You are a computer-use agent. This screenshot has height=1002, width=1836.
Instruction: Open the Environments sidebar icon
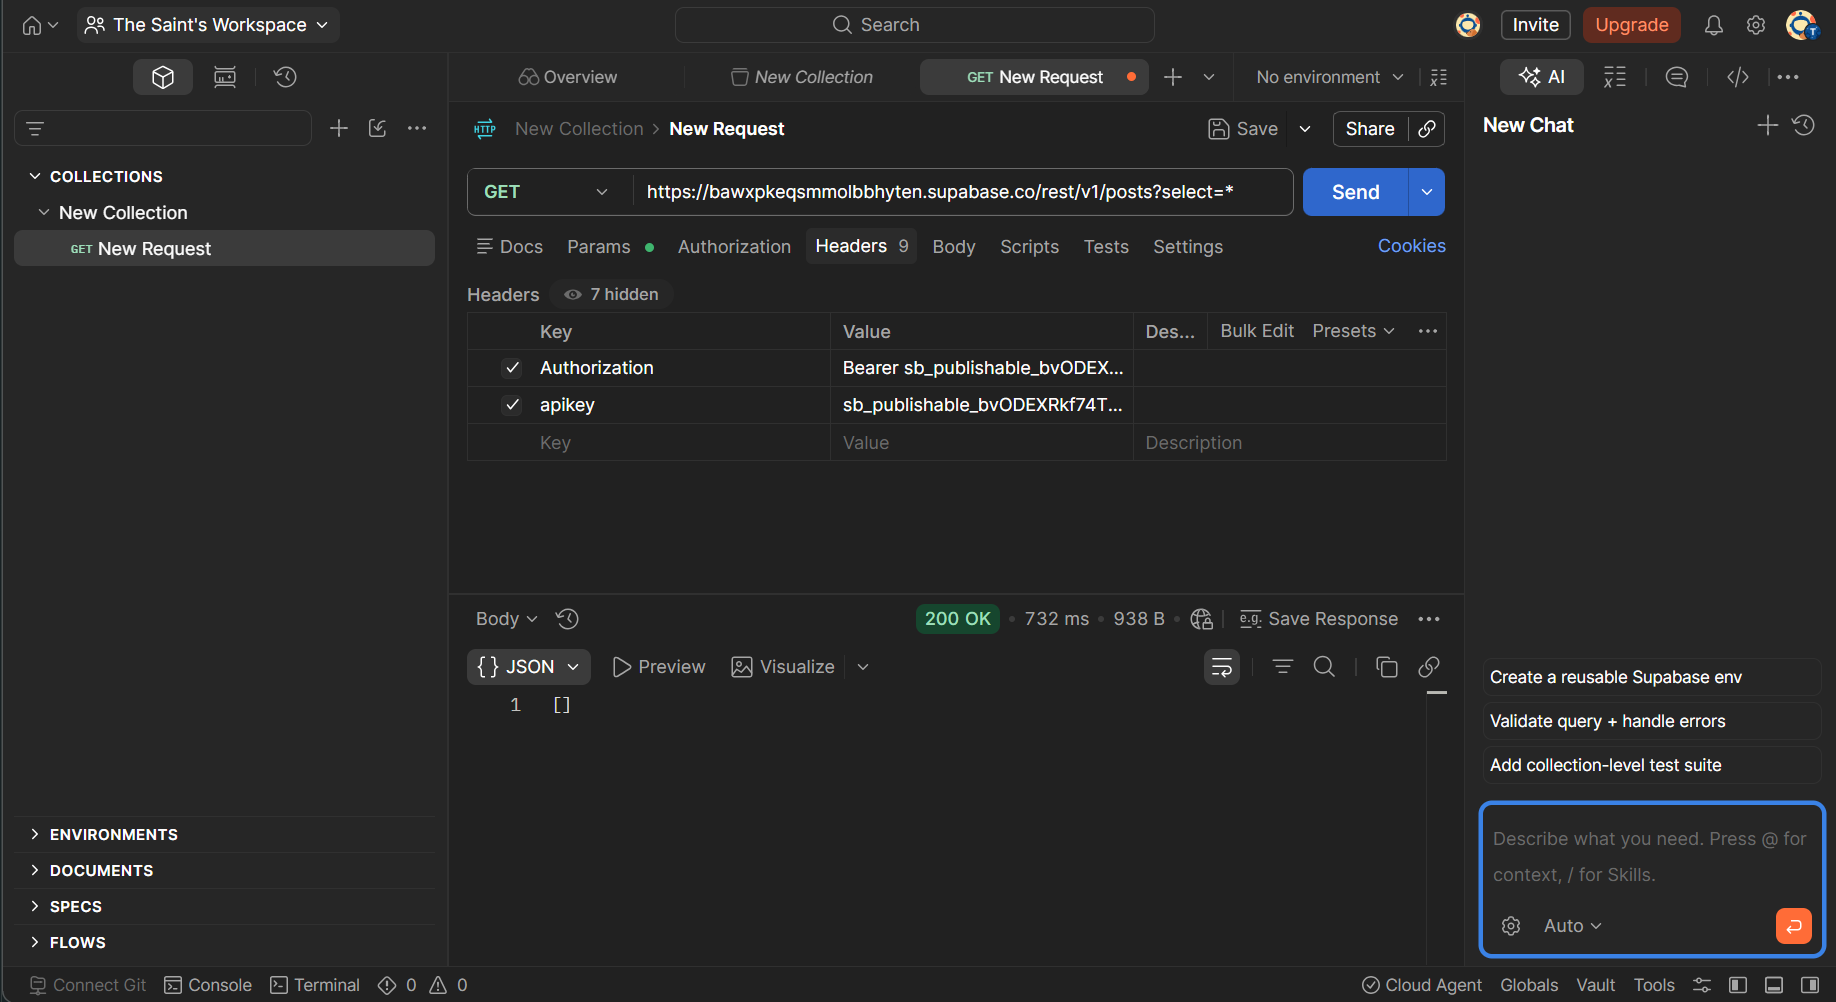coord(225,77)
